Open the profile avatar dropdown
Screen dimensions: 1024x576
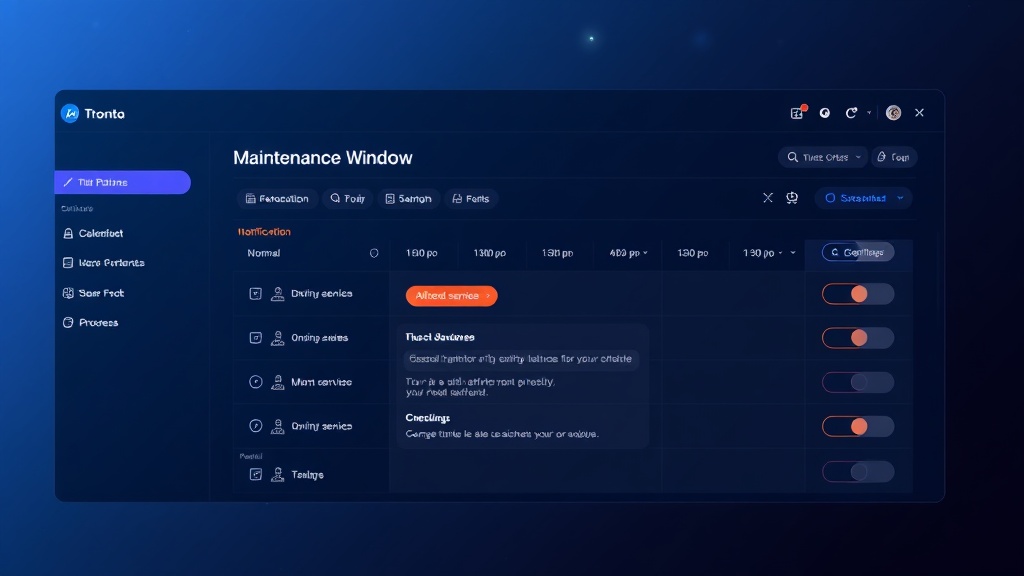pos(893,113)
